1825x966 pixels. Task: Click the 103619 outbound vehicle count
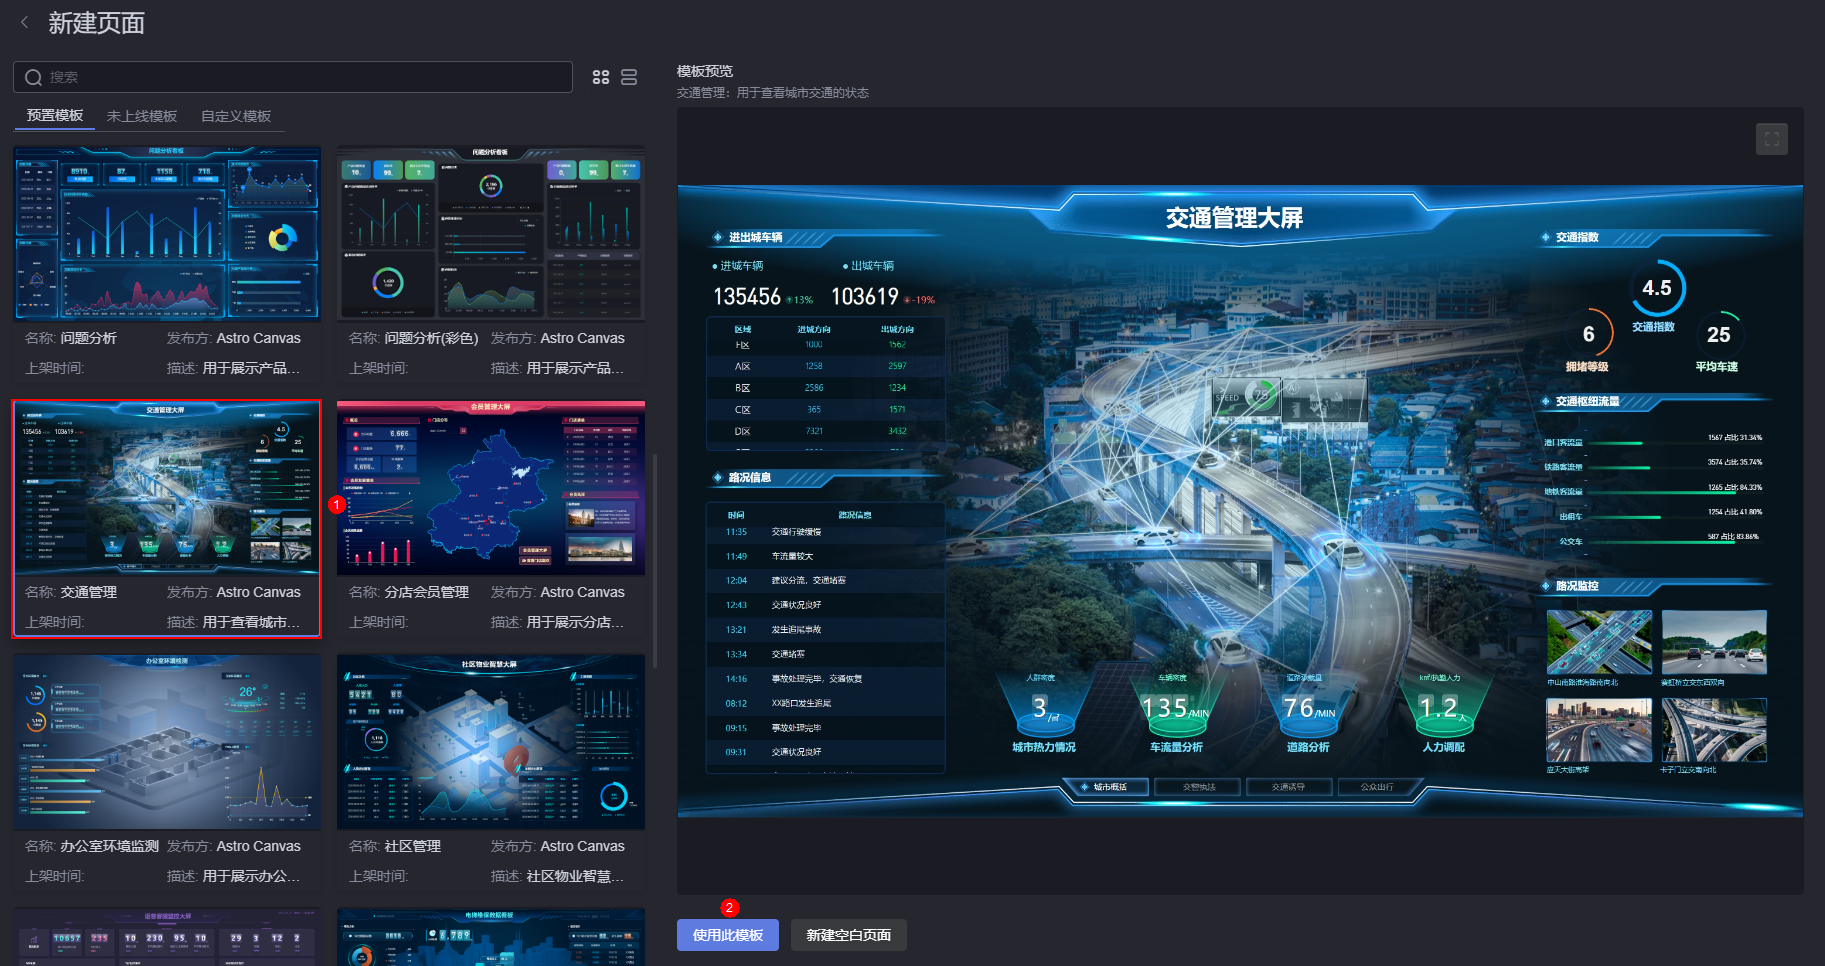pyautogui.click(x=865, y=297)
